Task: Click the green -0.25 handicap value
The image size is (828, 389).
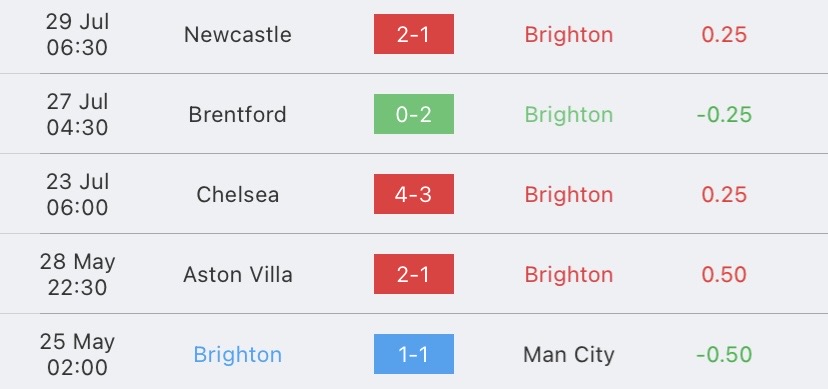Action: point(724,115)
